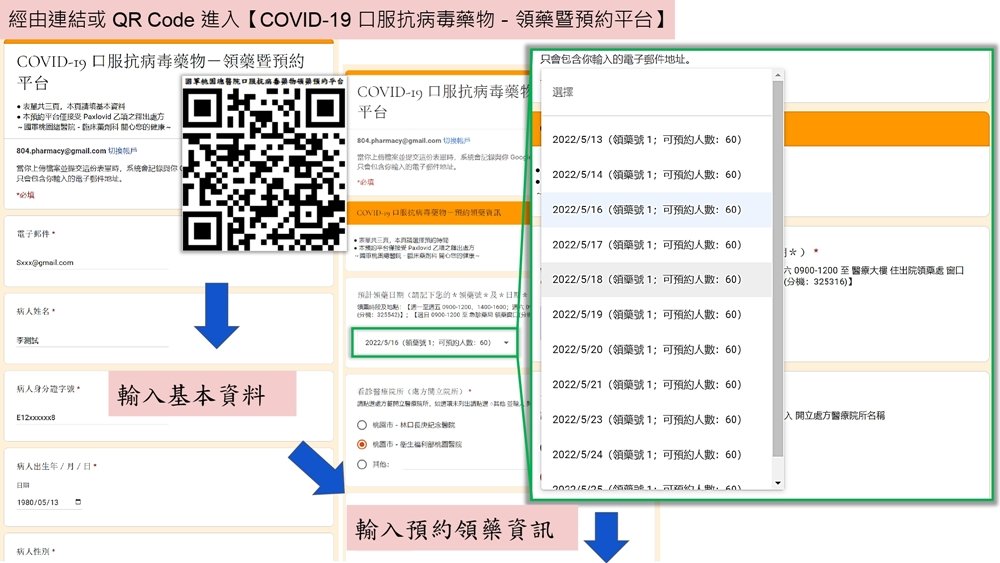Click the 病人姓名 name input field

[x=92, y=340]
